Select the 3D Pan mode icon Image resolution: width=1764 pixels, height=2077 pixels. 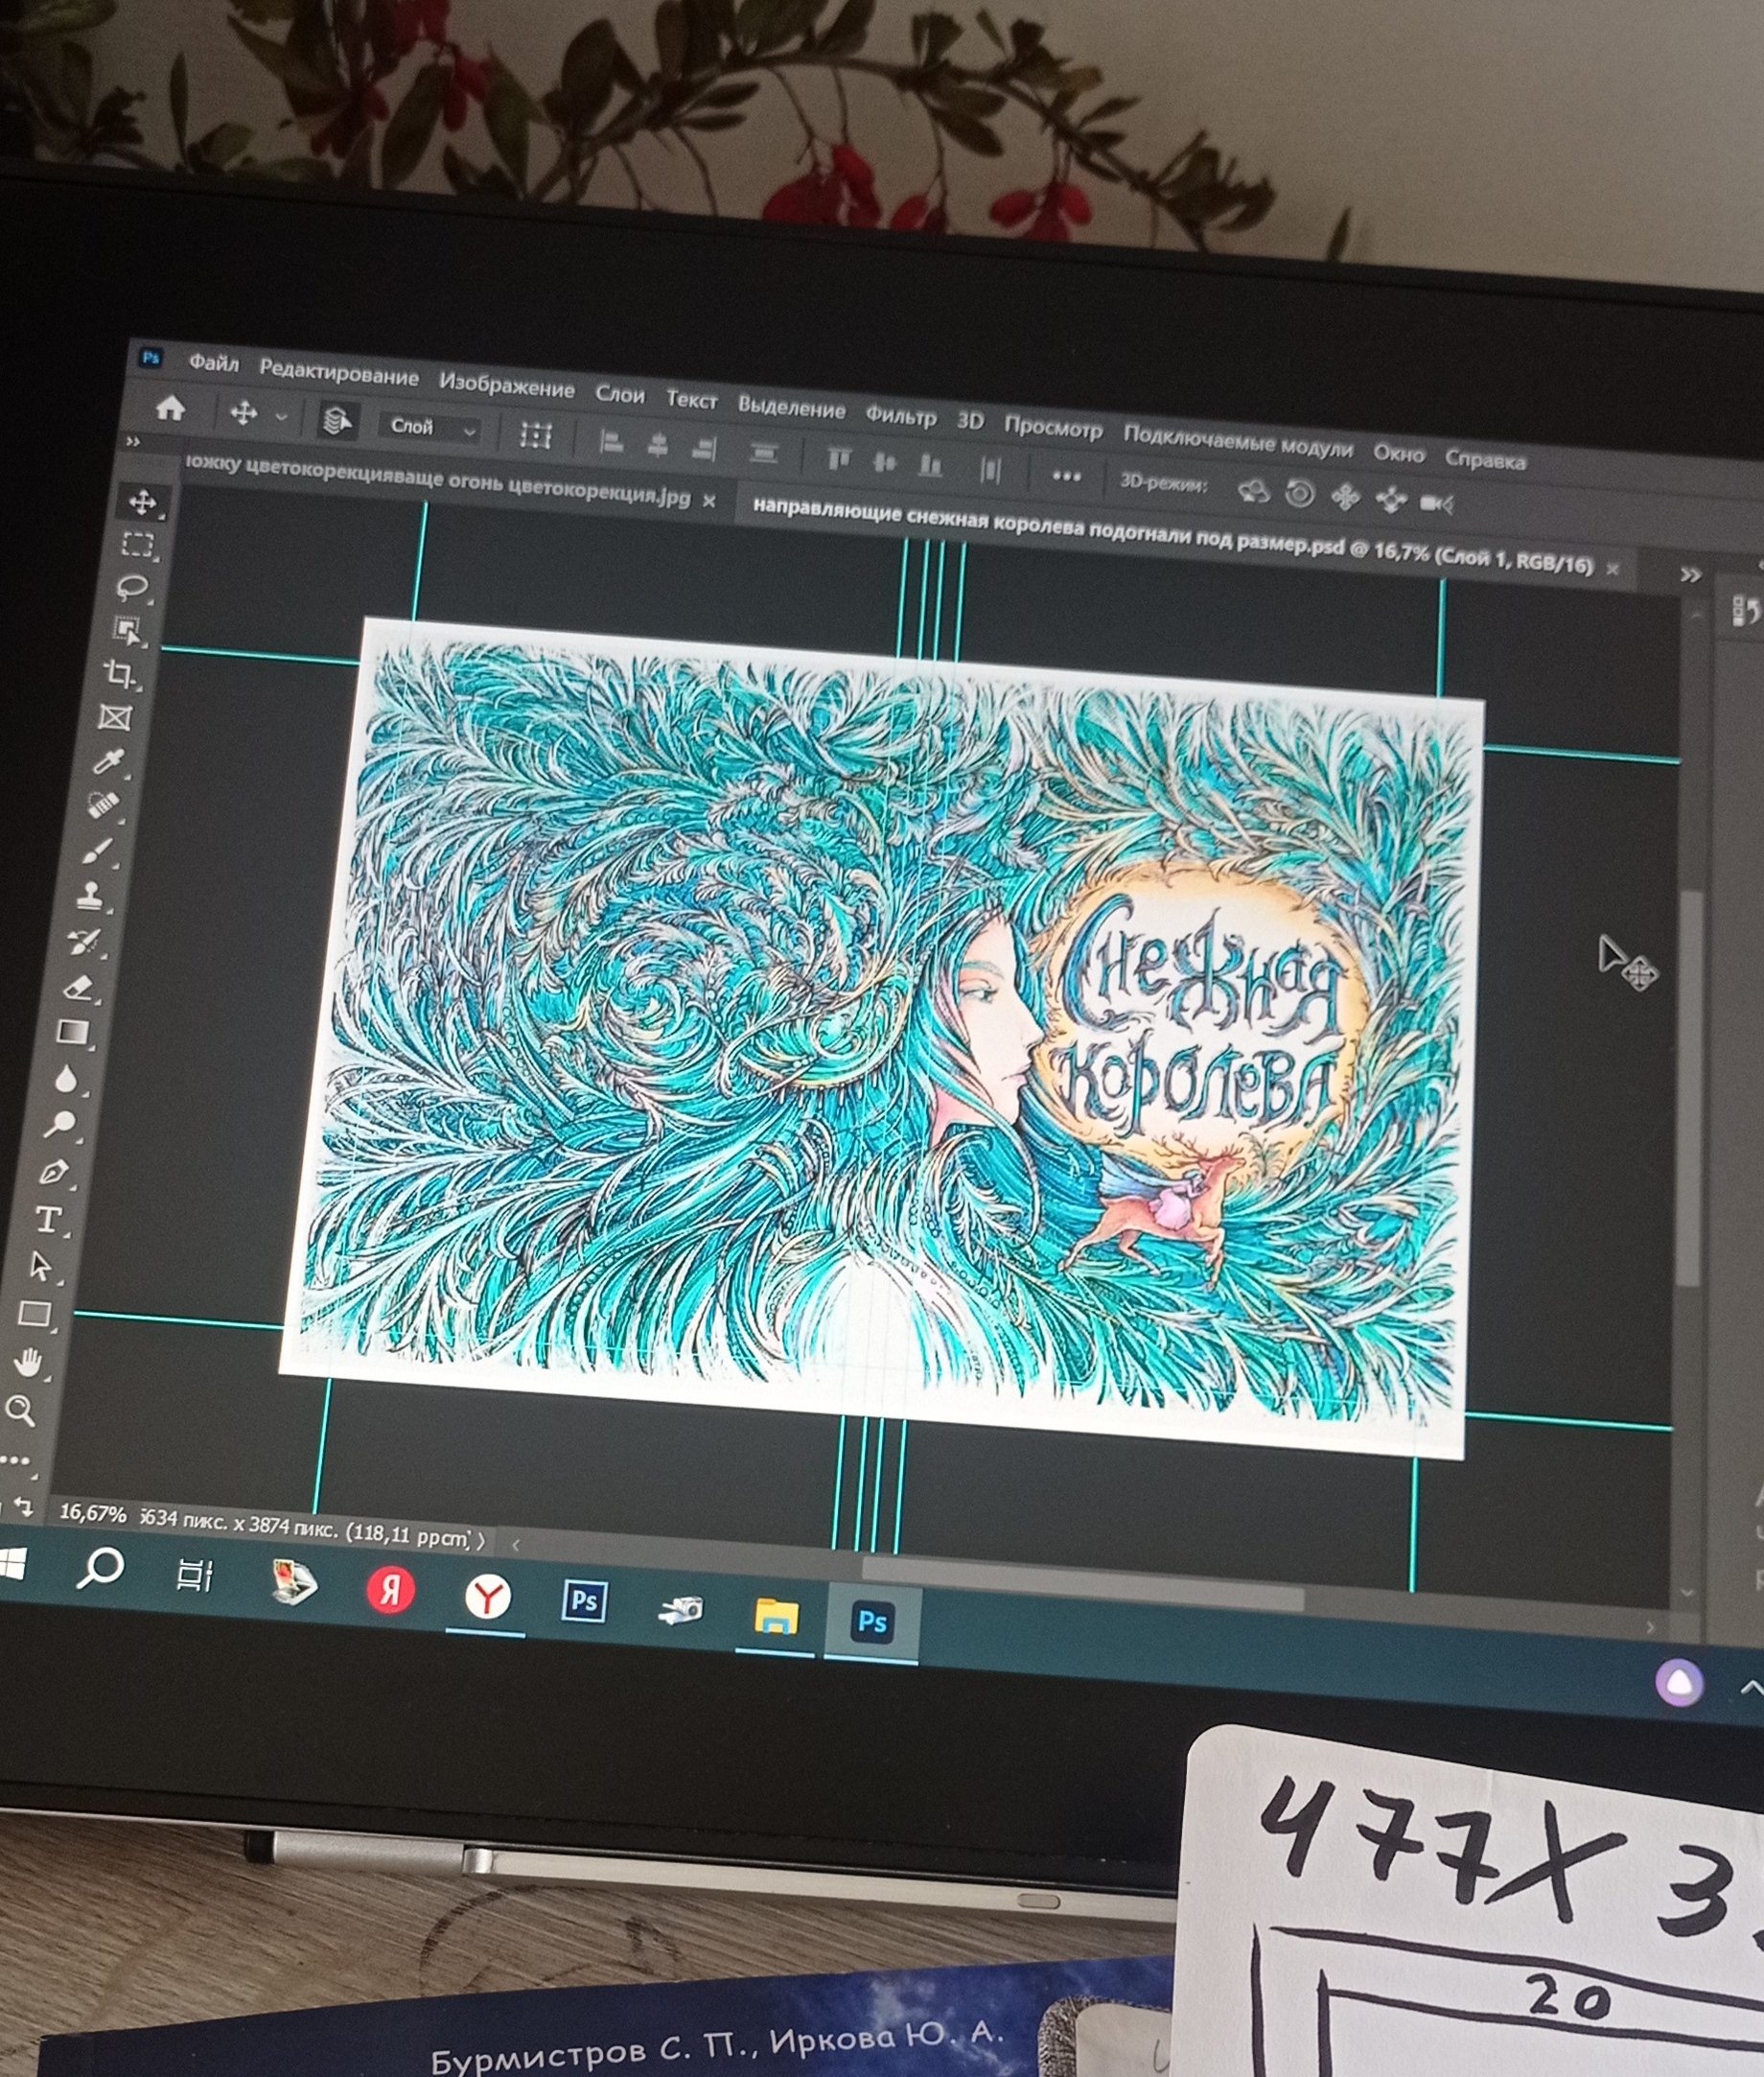point(1346,497)
